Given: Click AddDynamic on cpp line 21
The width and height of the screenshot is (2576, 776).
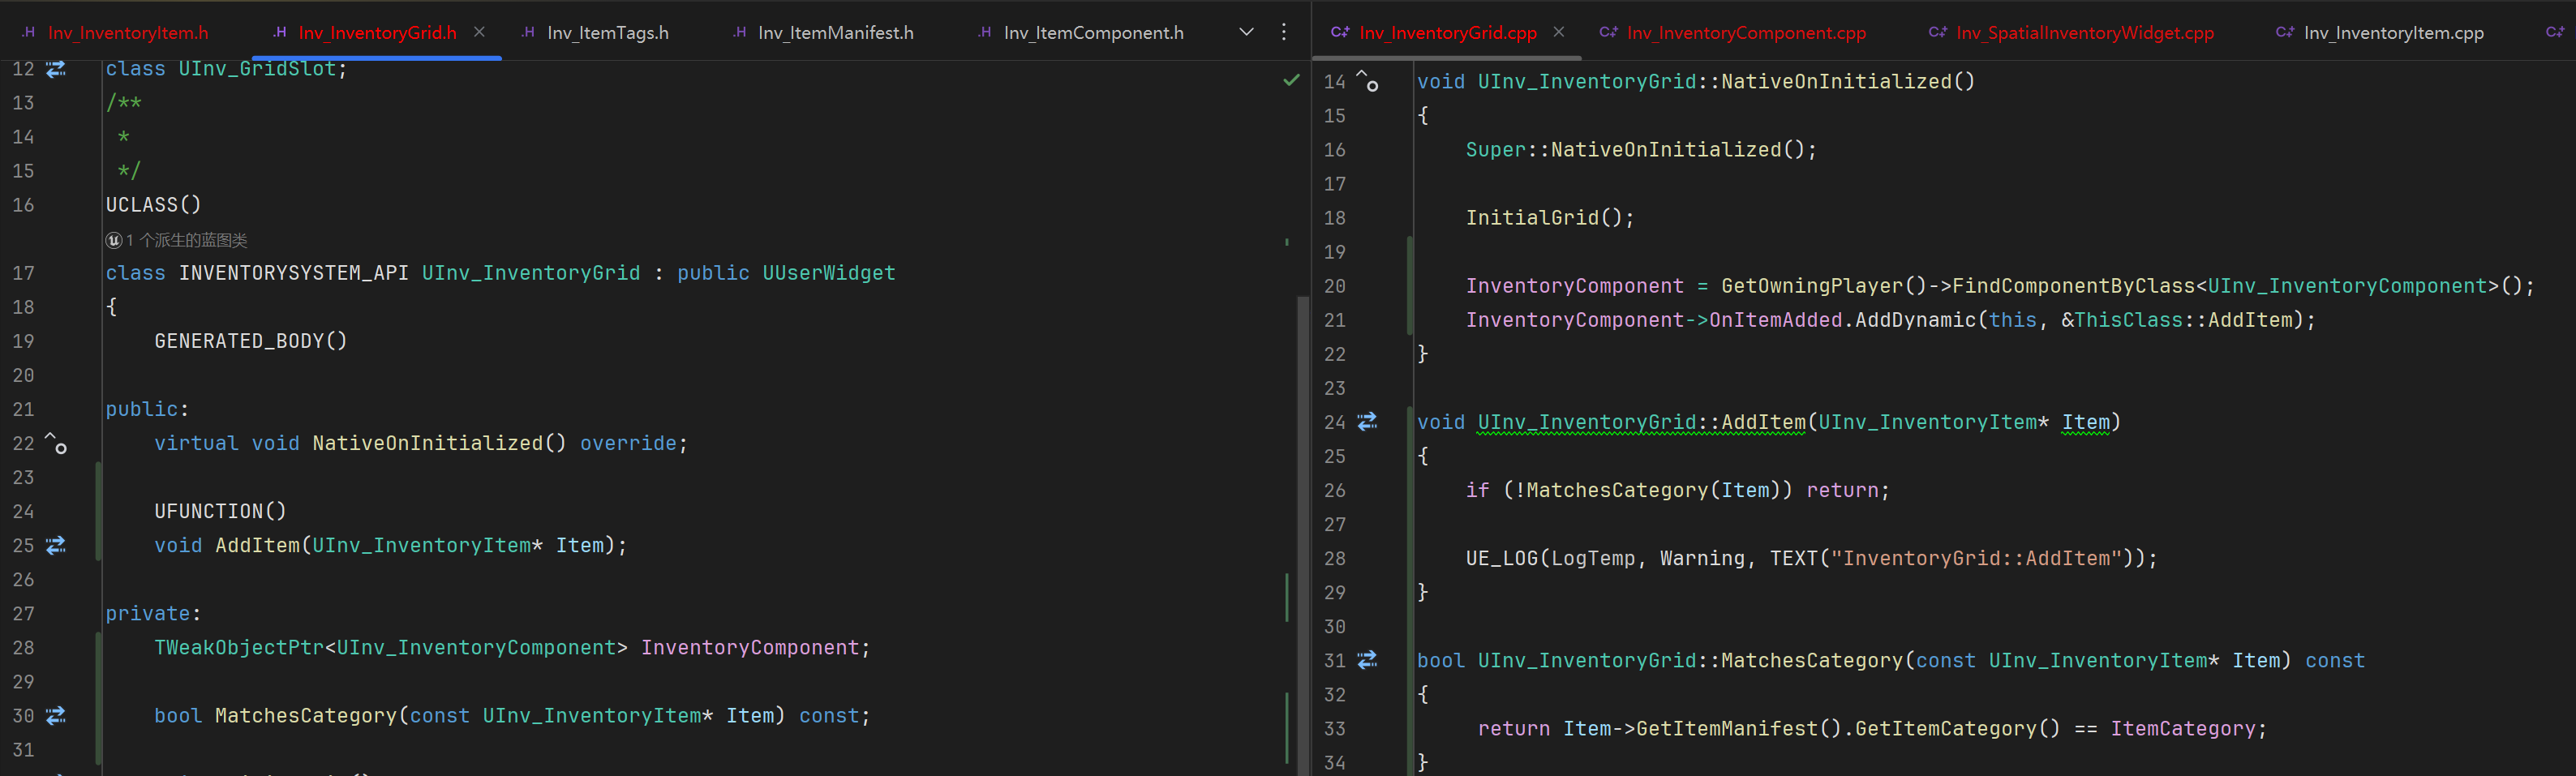Looking at the screenshot, I should click(x=1916, y=320).
